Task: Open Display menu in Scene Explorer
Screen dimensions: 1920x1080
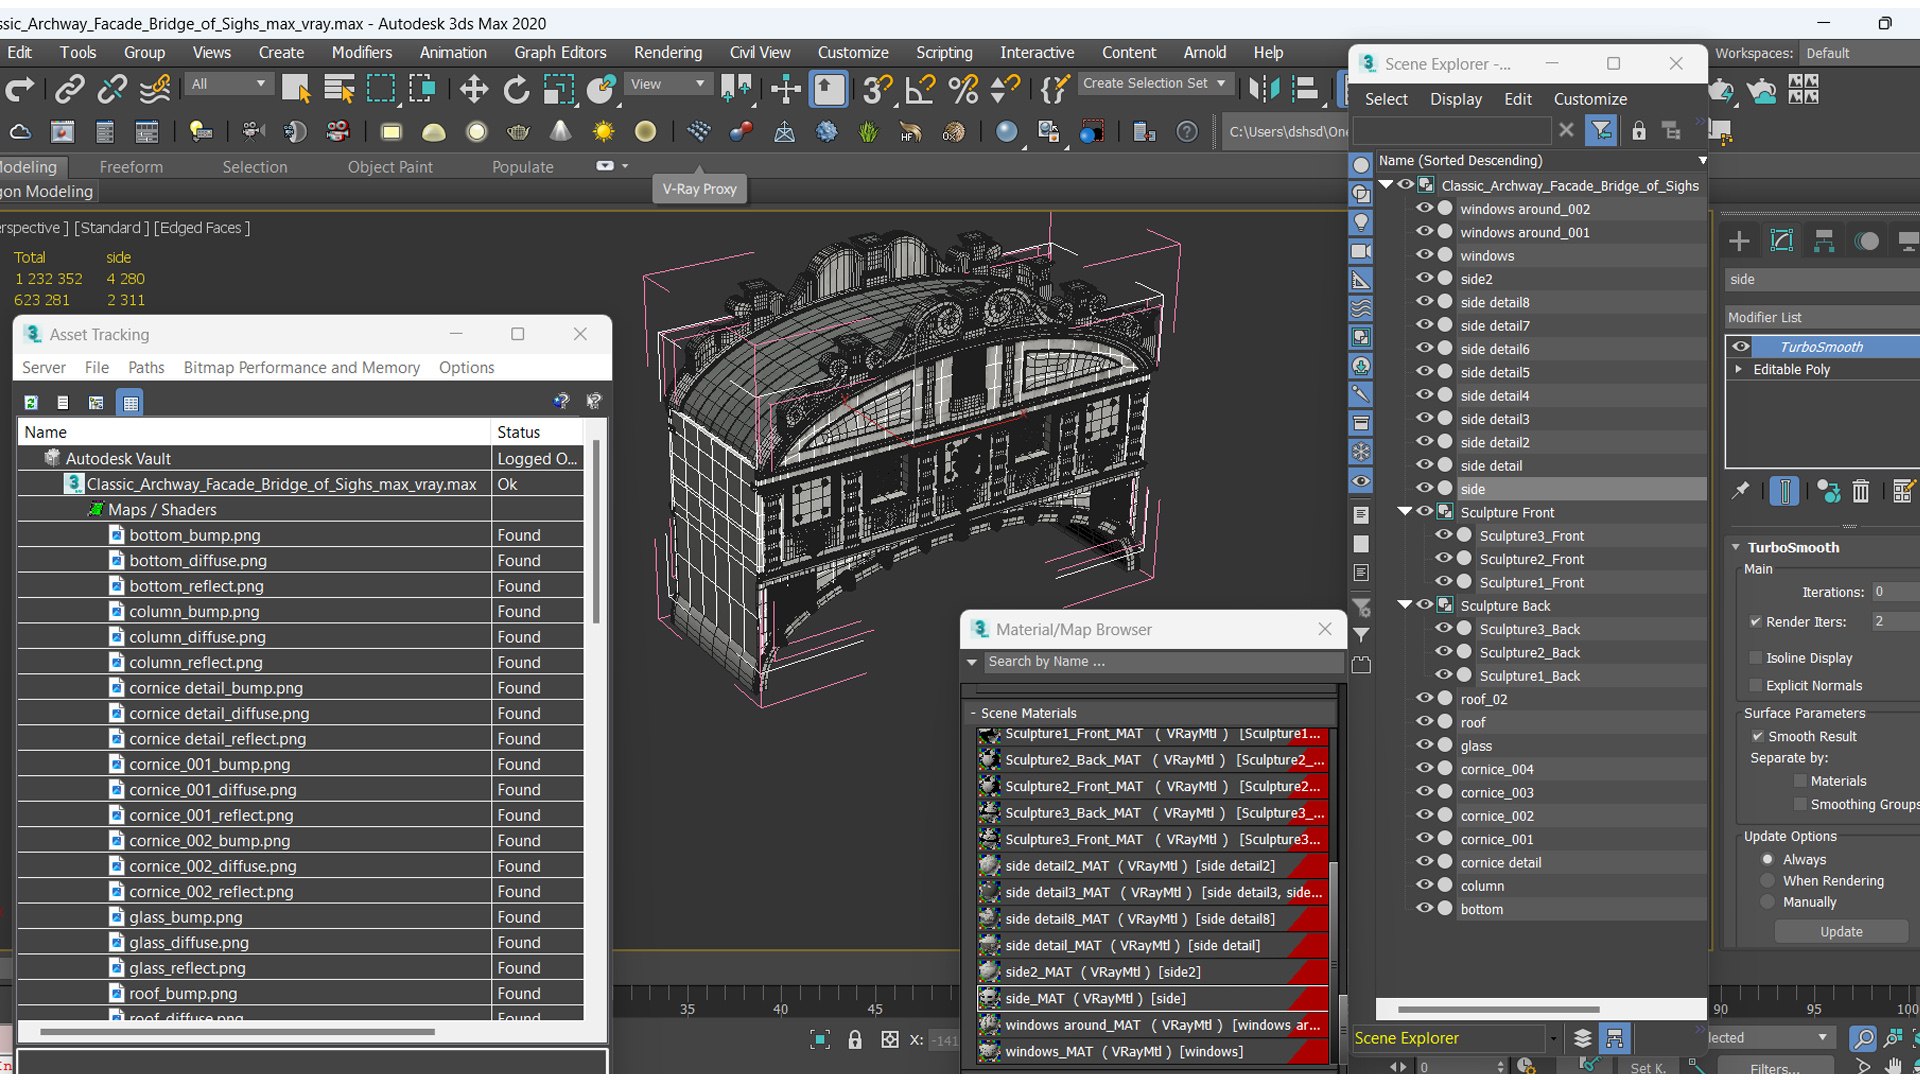Action: 1455,99
